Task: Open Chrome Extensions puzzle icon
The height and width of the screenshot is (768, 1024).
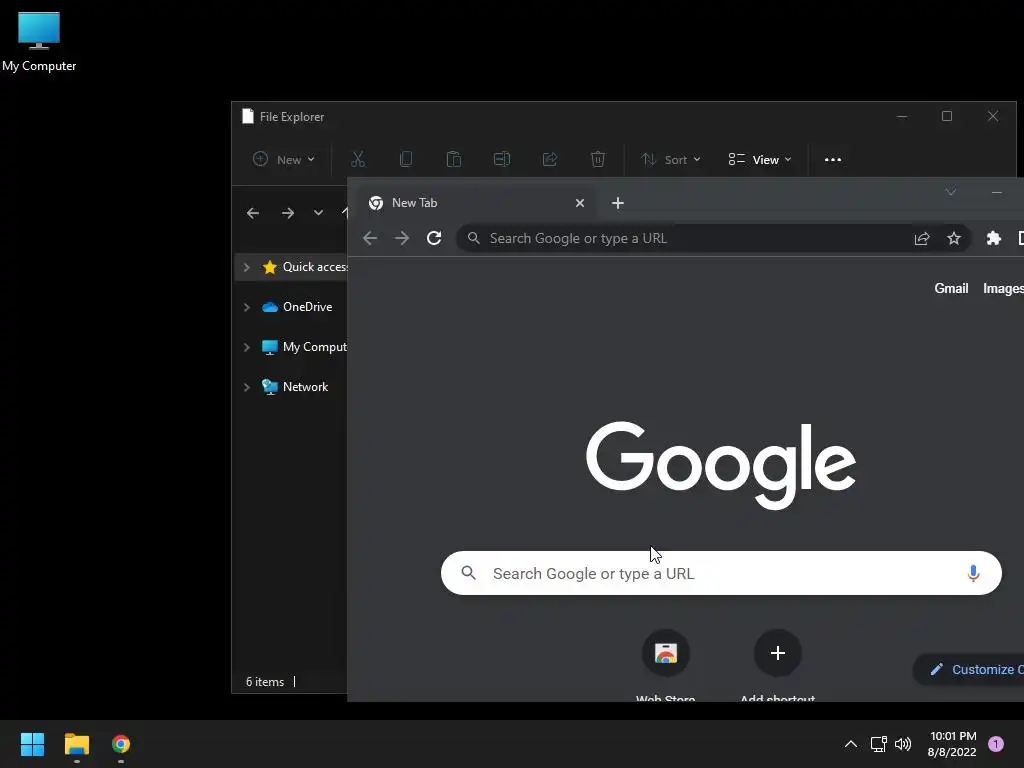Action: 993,238
